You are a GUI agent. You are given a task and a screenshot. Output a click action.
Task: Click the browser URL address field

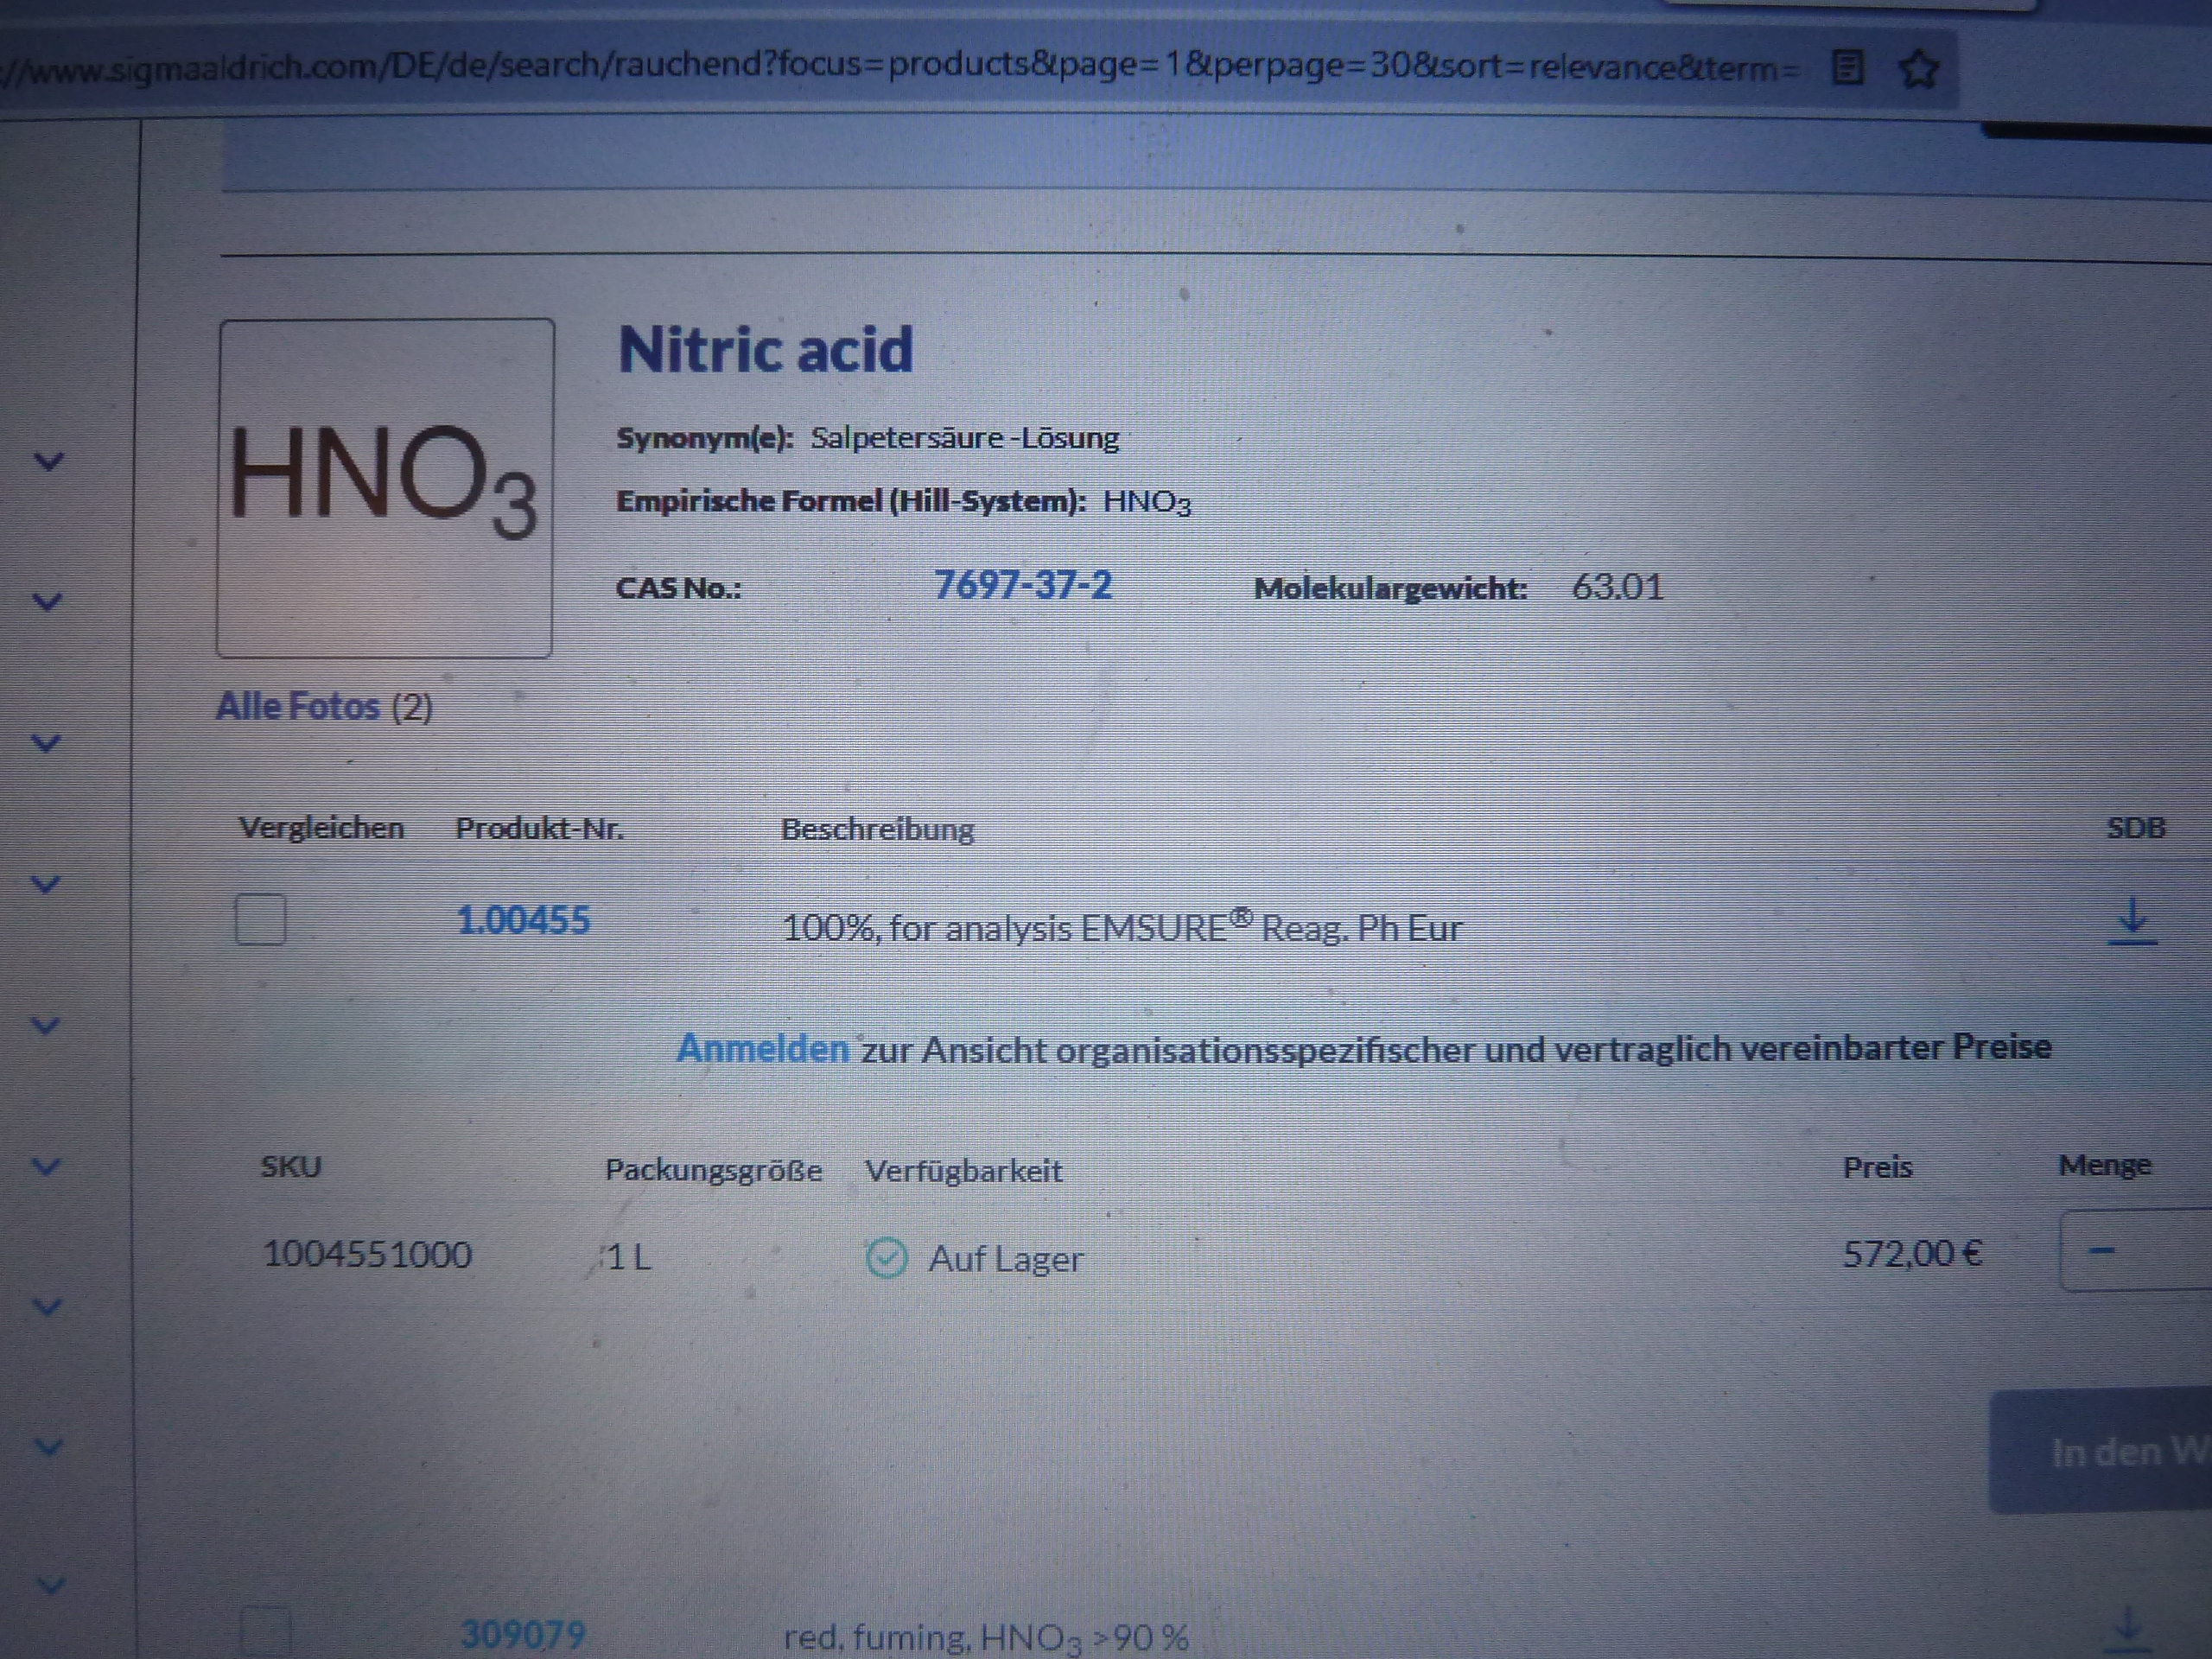[x=900, y=67]
